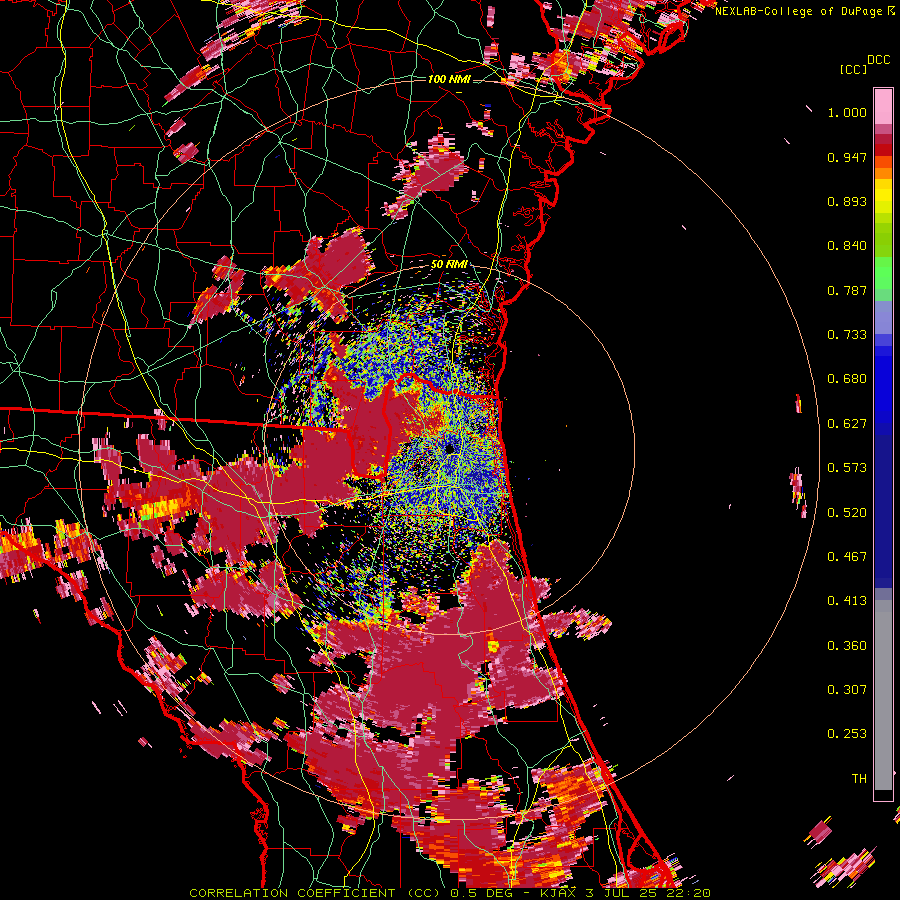Pick the gray band on the color scale

(883, 695)
